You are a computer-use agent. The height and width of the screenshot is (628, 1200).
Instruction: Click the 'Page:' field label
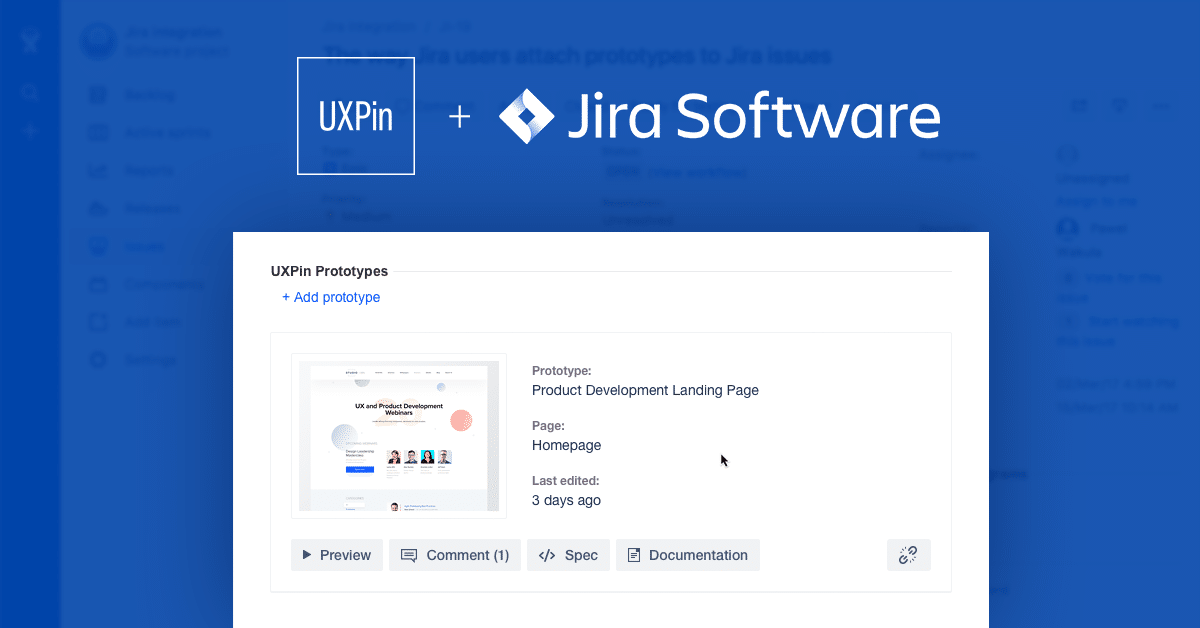(x=548, y=425)
